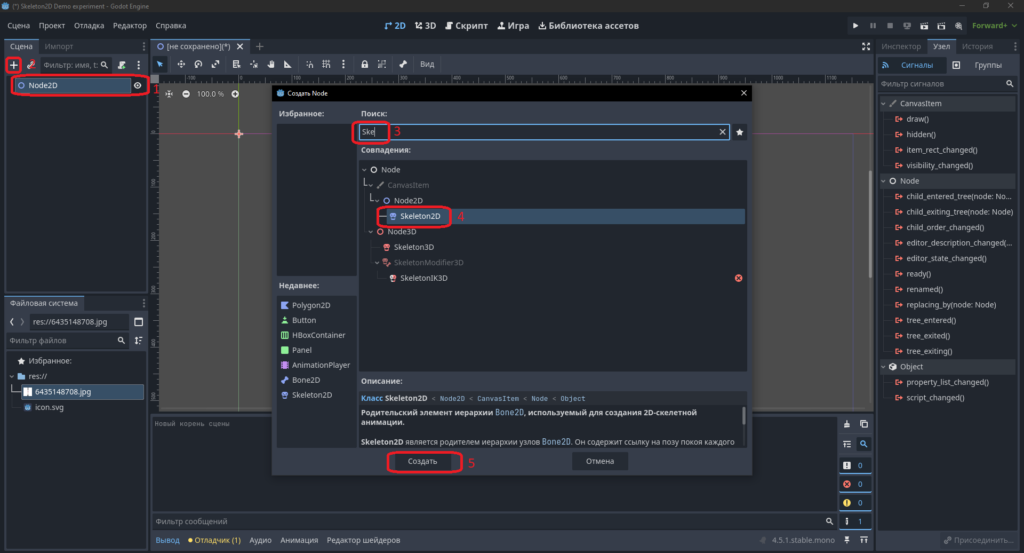The height and width of the screenshot is (553, 1024).
Task: Open Scene panel extra options menu
Action: (x=138, y=65)
